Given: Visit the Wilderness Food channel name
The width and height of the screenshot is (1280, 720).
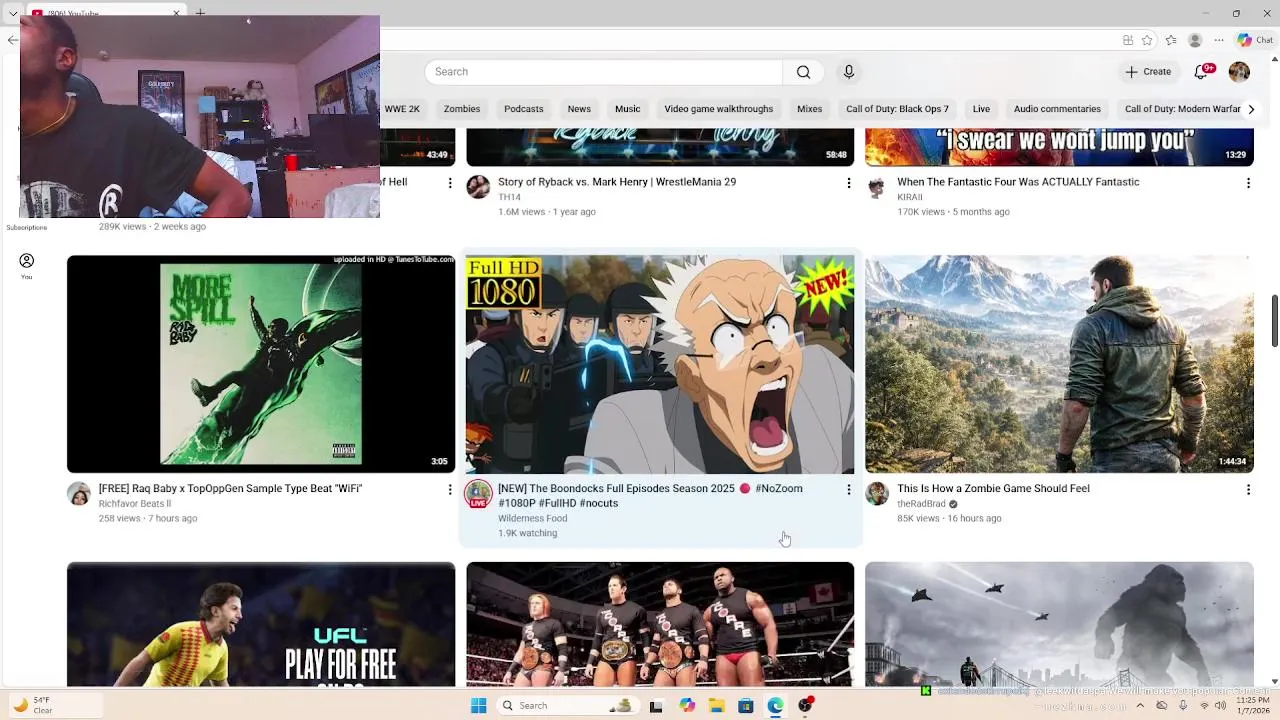Looking at the screenshot, I should pos(532,518).
